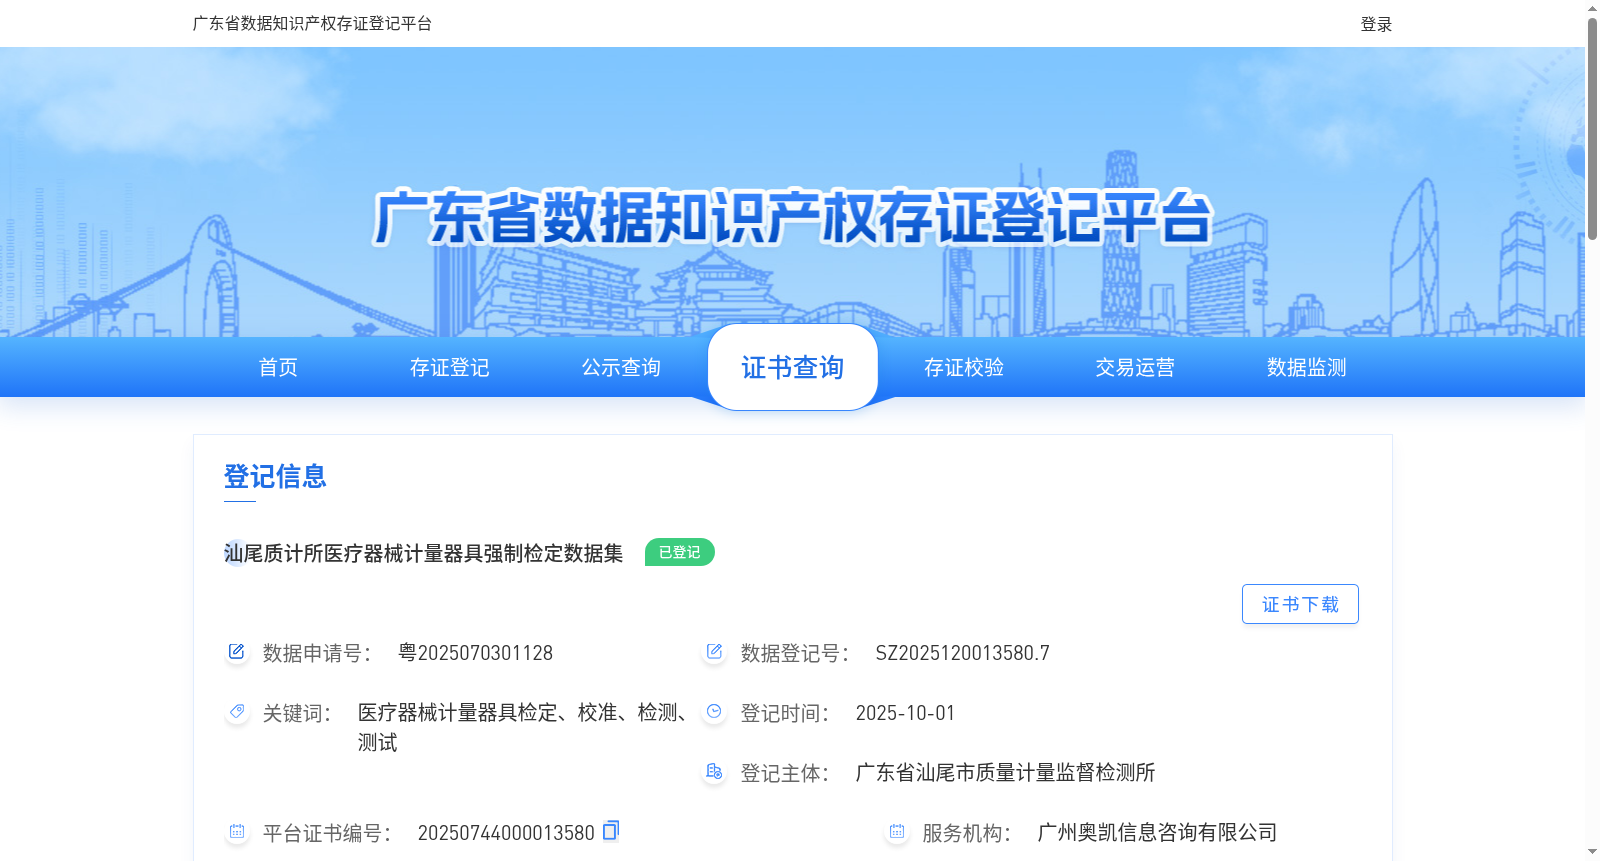The height and width of the screenshot is (861, 1600).
Task: Click the clock icon beside 登记时间
Action: pyautogui.click(x=714, y=712)
